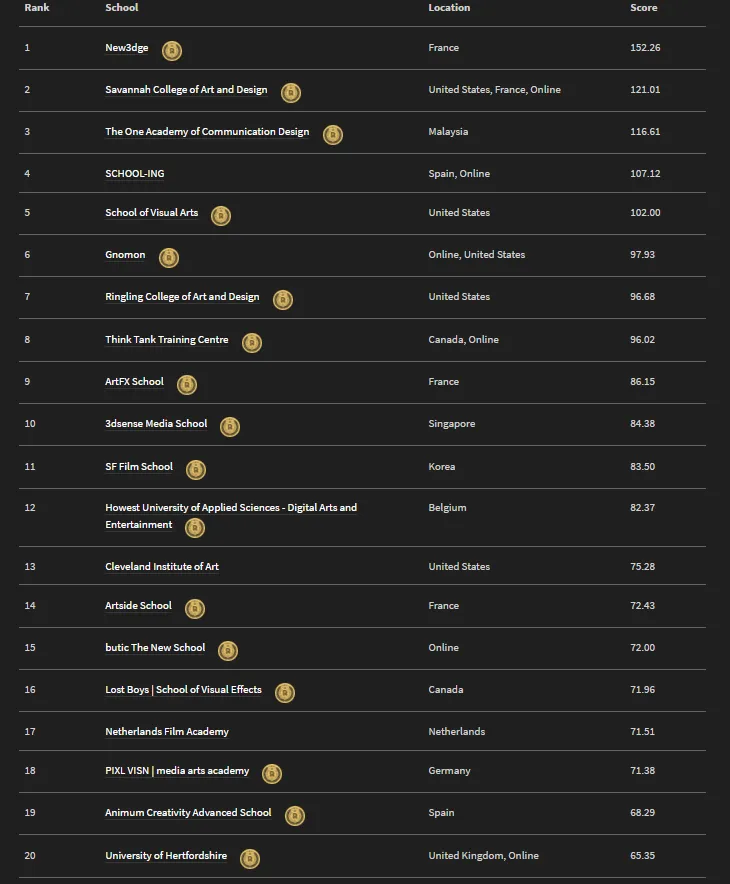The image size is (730, 884).
Task: Open Ringling College of Art and Design page
Action: point(182,297)
